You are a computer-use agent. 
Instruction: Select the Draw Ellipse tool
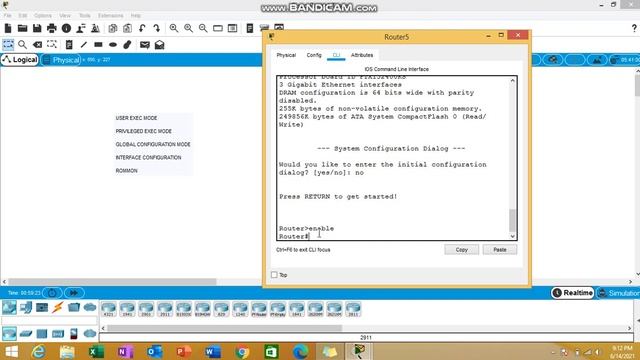[113, 44]
